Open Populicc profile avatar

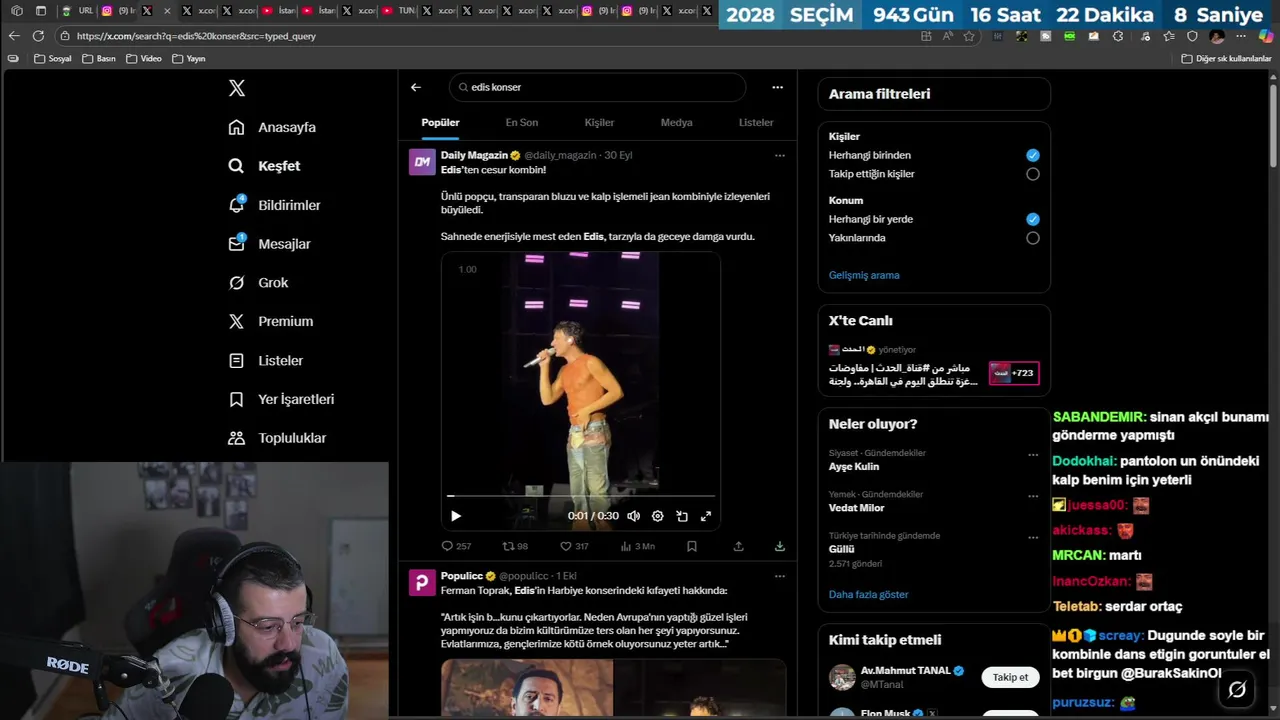tap(422, 583)
